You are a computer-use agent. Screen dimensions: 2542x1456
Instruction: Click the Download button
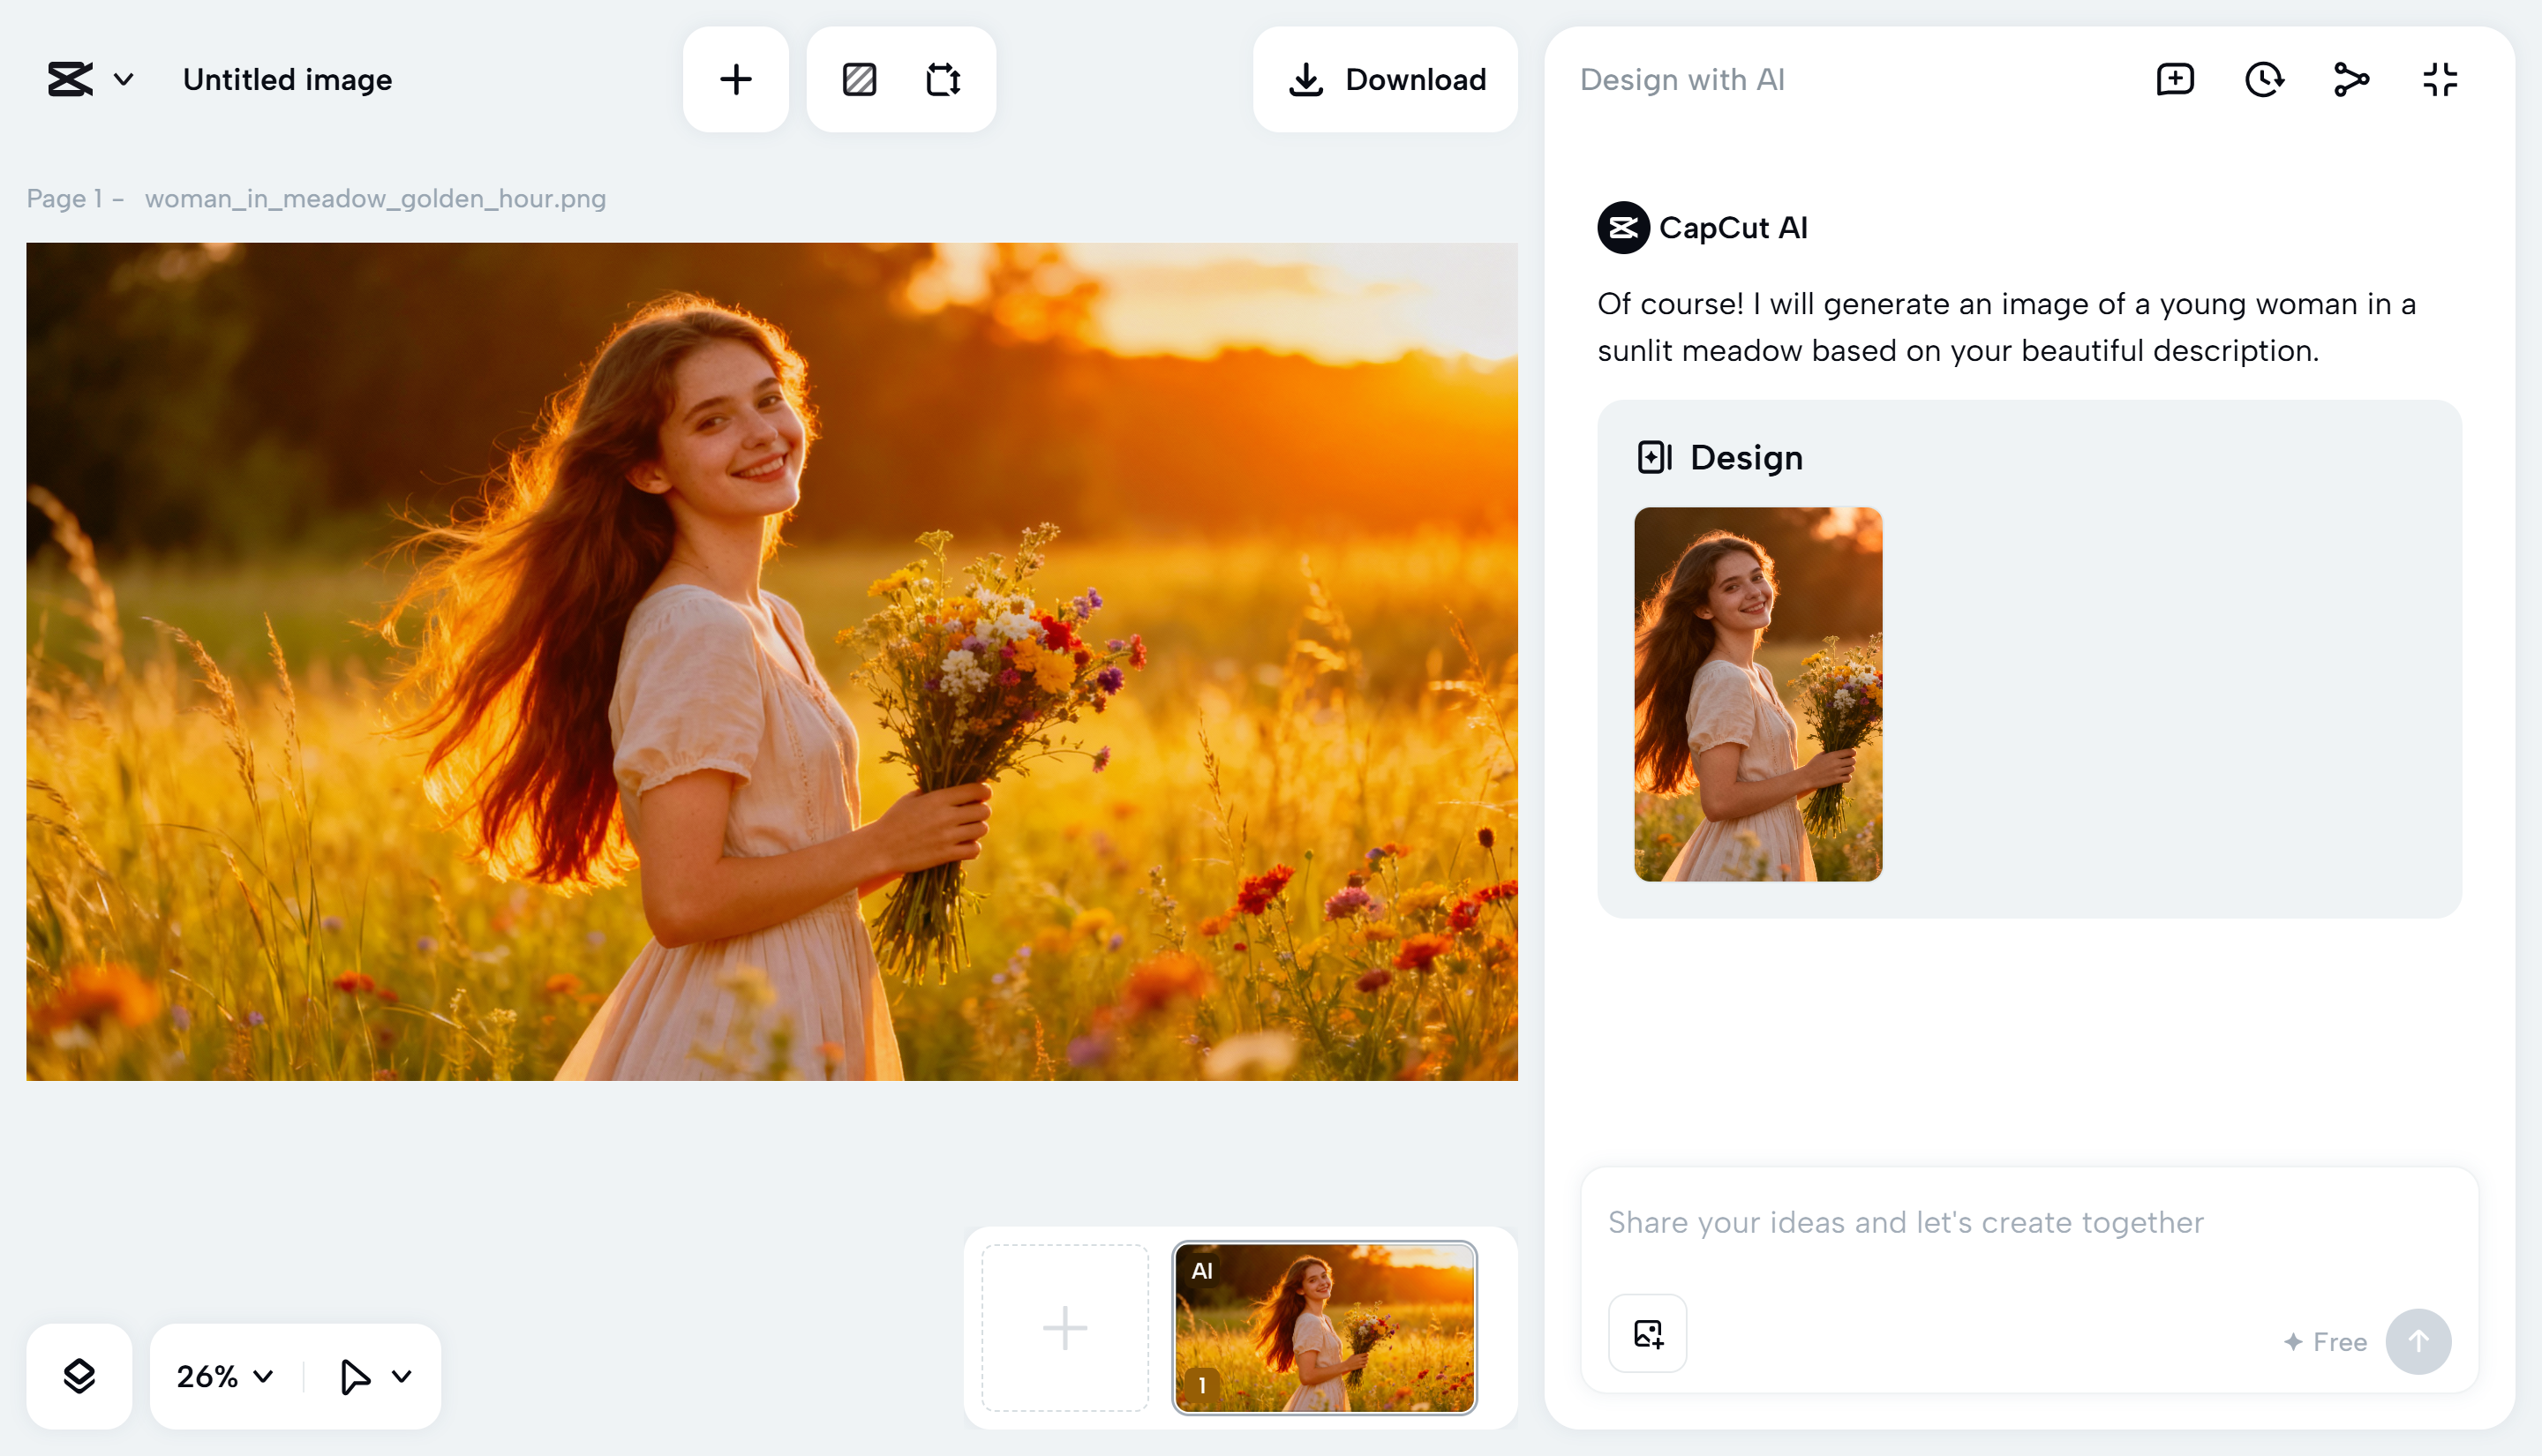tap(1386, 79)
